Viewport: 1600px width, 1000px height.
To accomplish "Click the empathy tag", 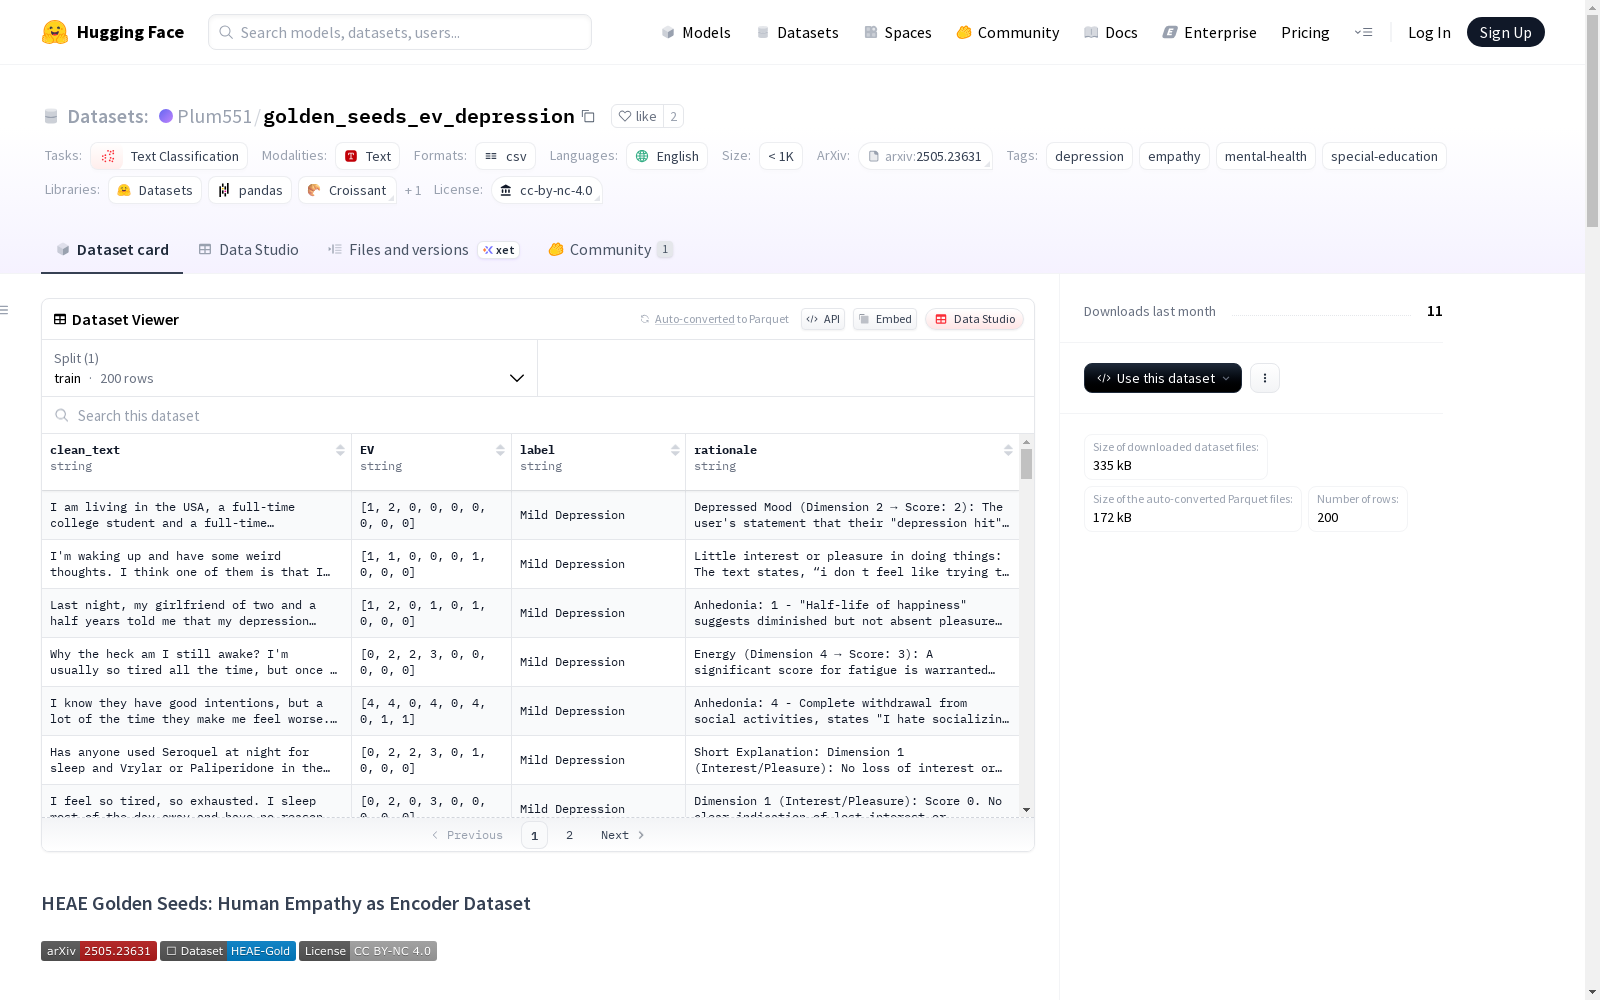I will click(x=1174, y=156).
